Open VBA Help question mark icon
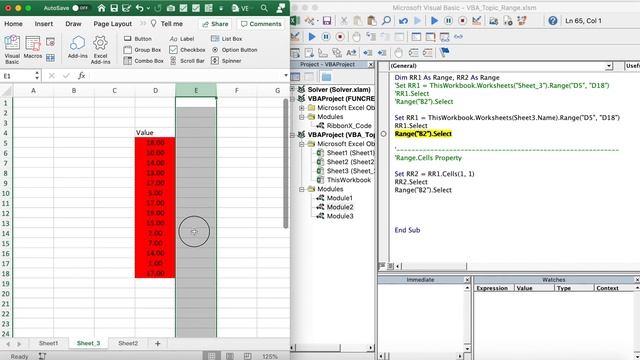640x360 pixels. click(x=553, y=21)
